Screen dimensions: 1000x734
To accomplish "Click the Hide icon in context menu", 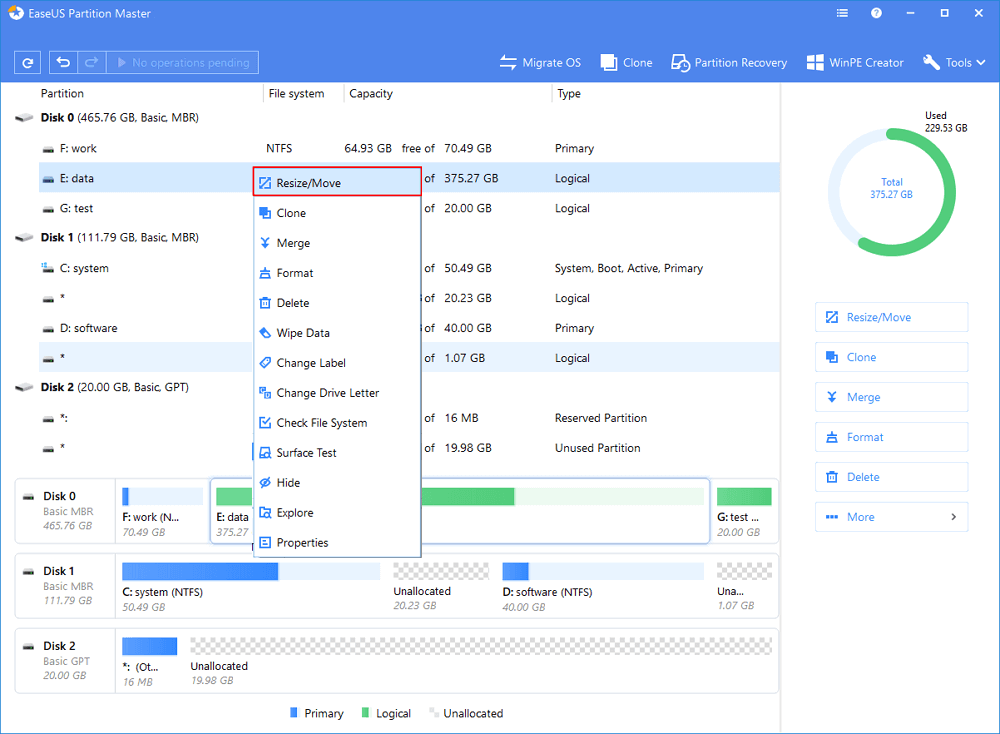I will click(x=265, y=483).
